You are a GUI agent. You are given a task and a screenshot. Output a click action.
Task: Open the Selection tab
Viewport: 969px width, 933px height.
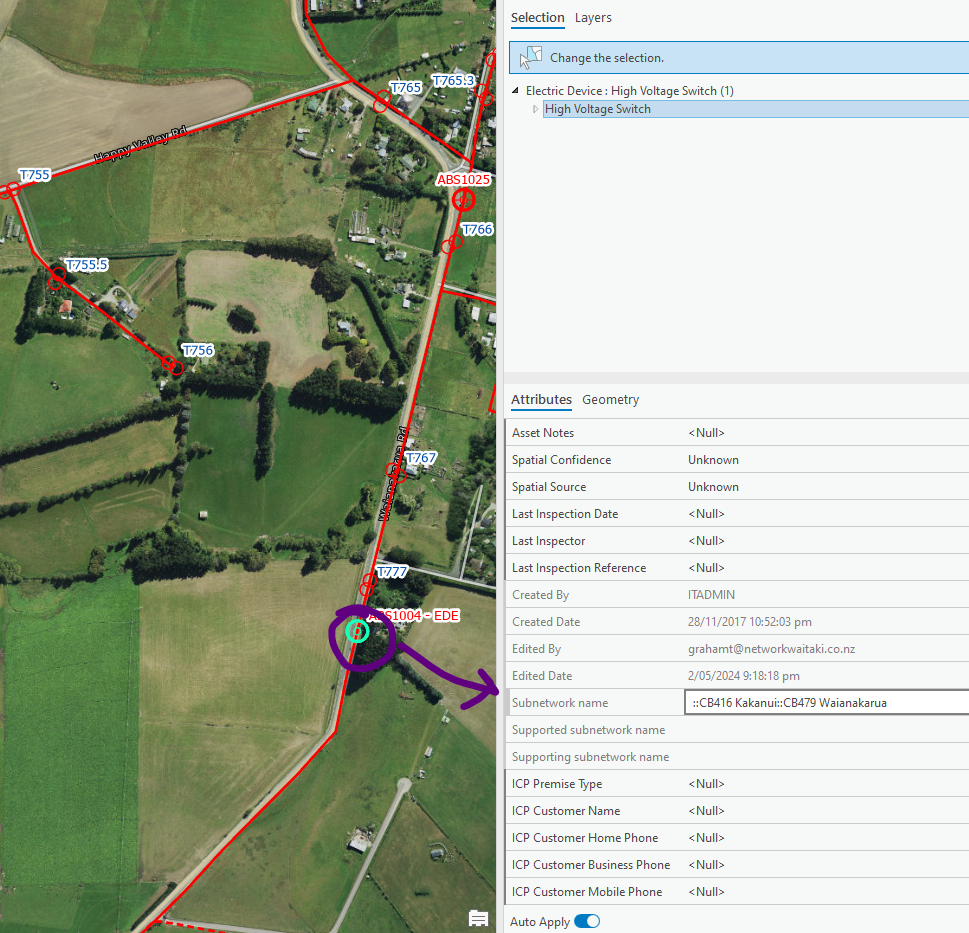coord(537,17)
